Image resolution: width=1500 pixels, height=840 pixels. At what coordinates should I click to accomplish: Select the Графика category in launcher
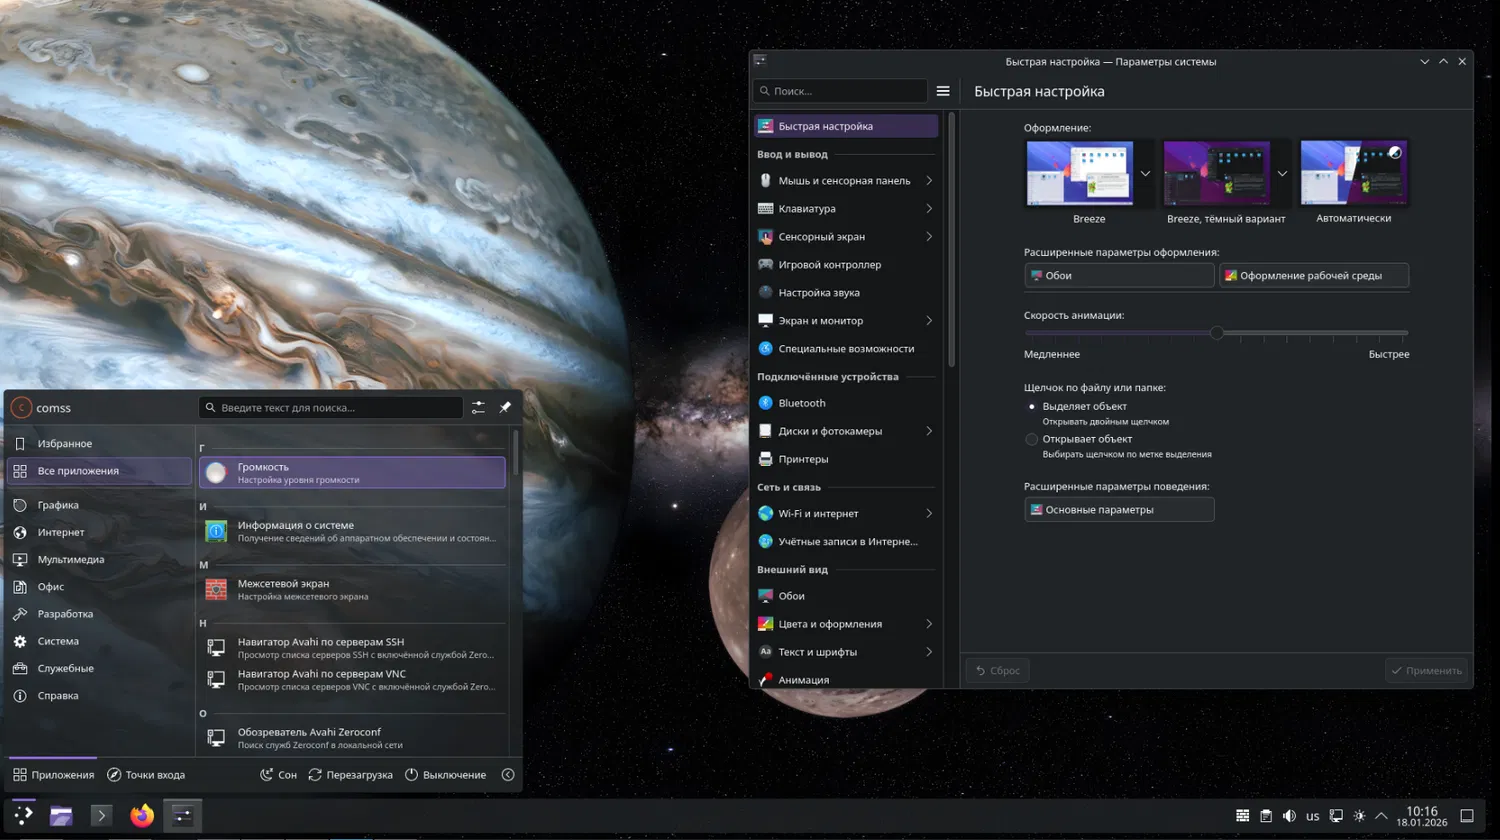coord(99,505)
